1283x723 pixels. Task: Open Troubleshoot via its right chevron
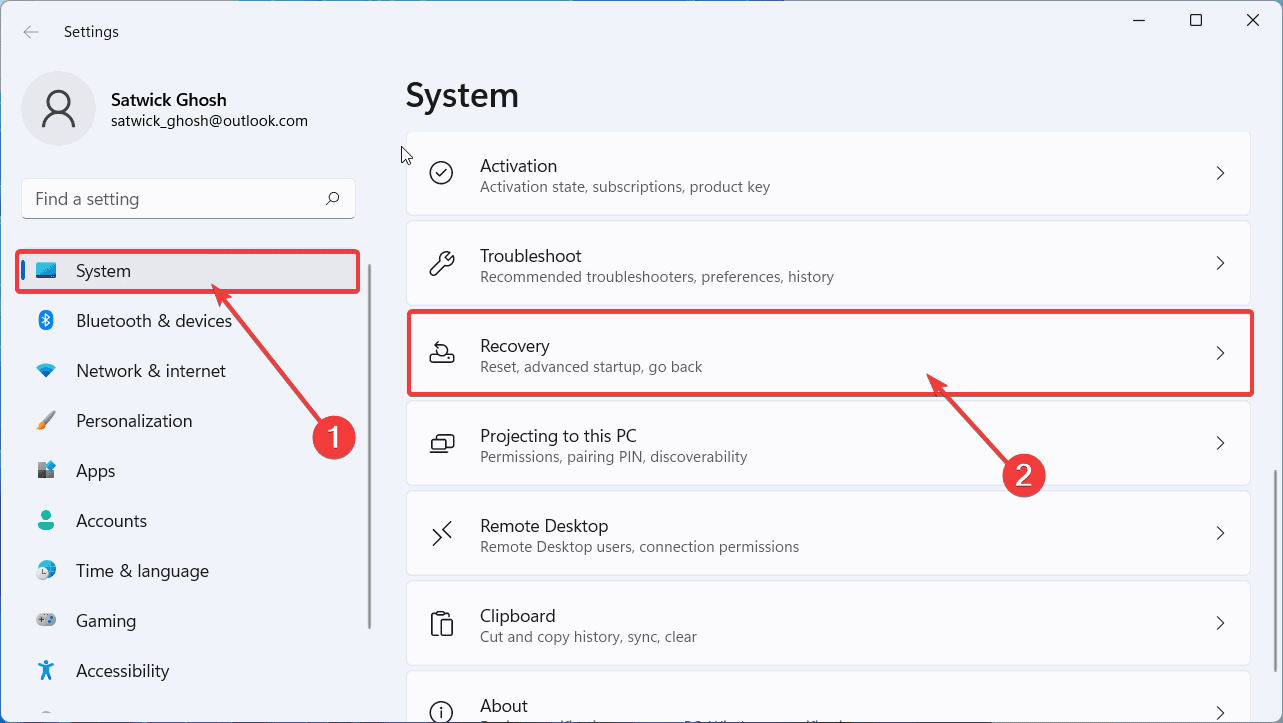pyautogui.click(x=1220, y=263)
